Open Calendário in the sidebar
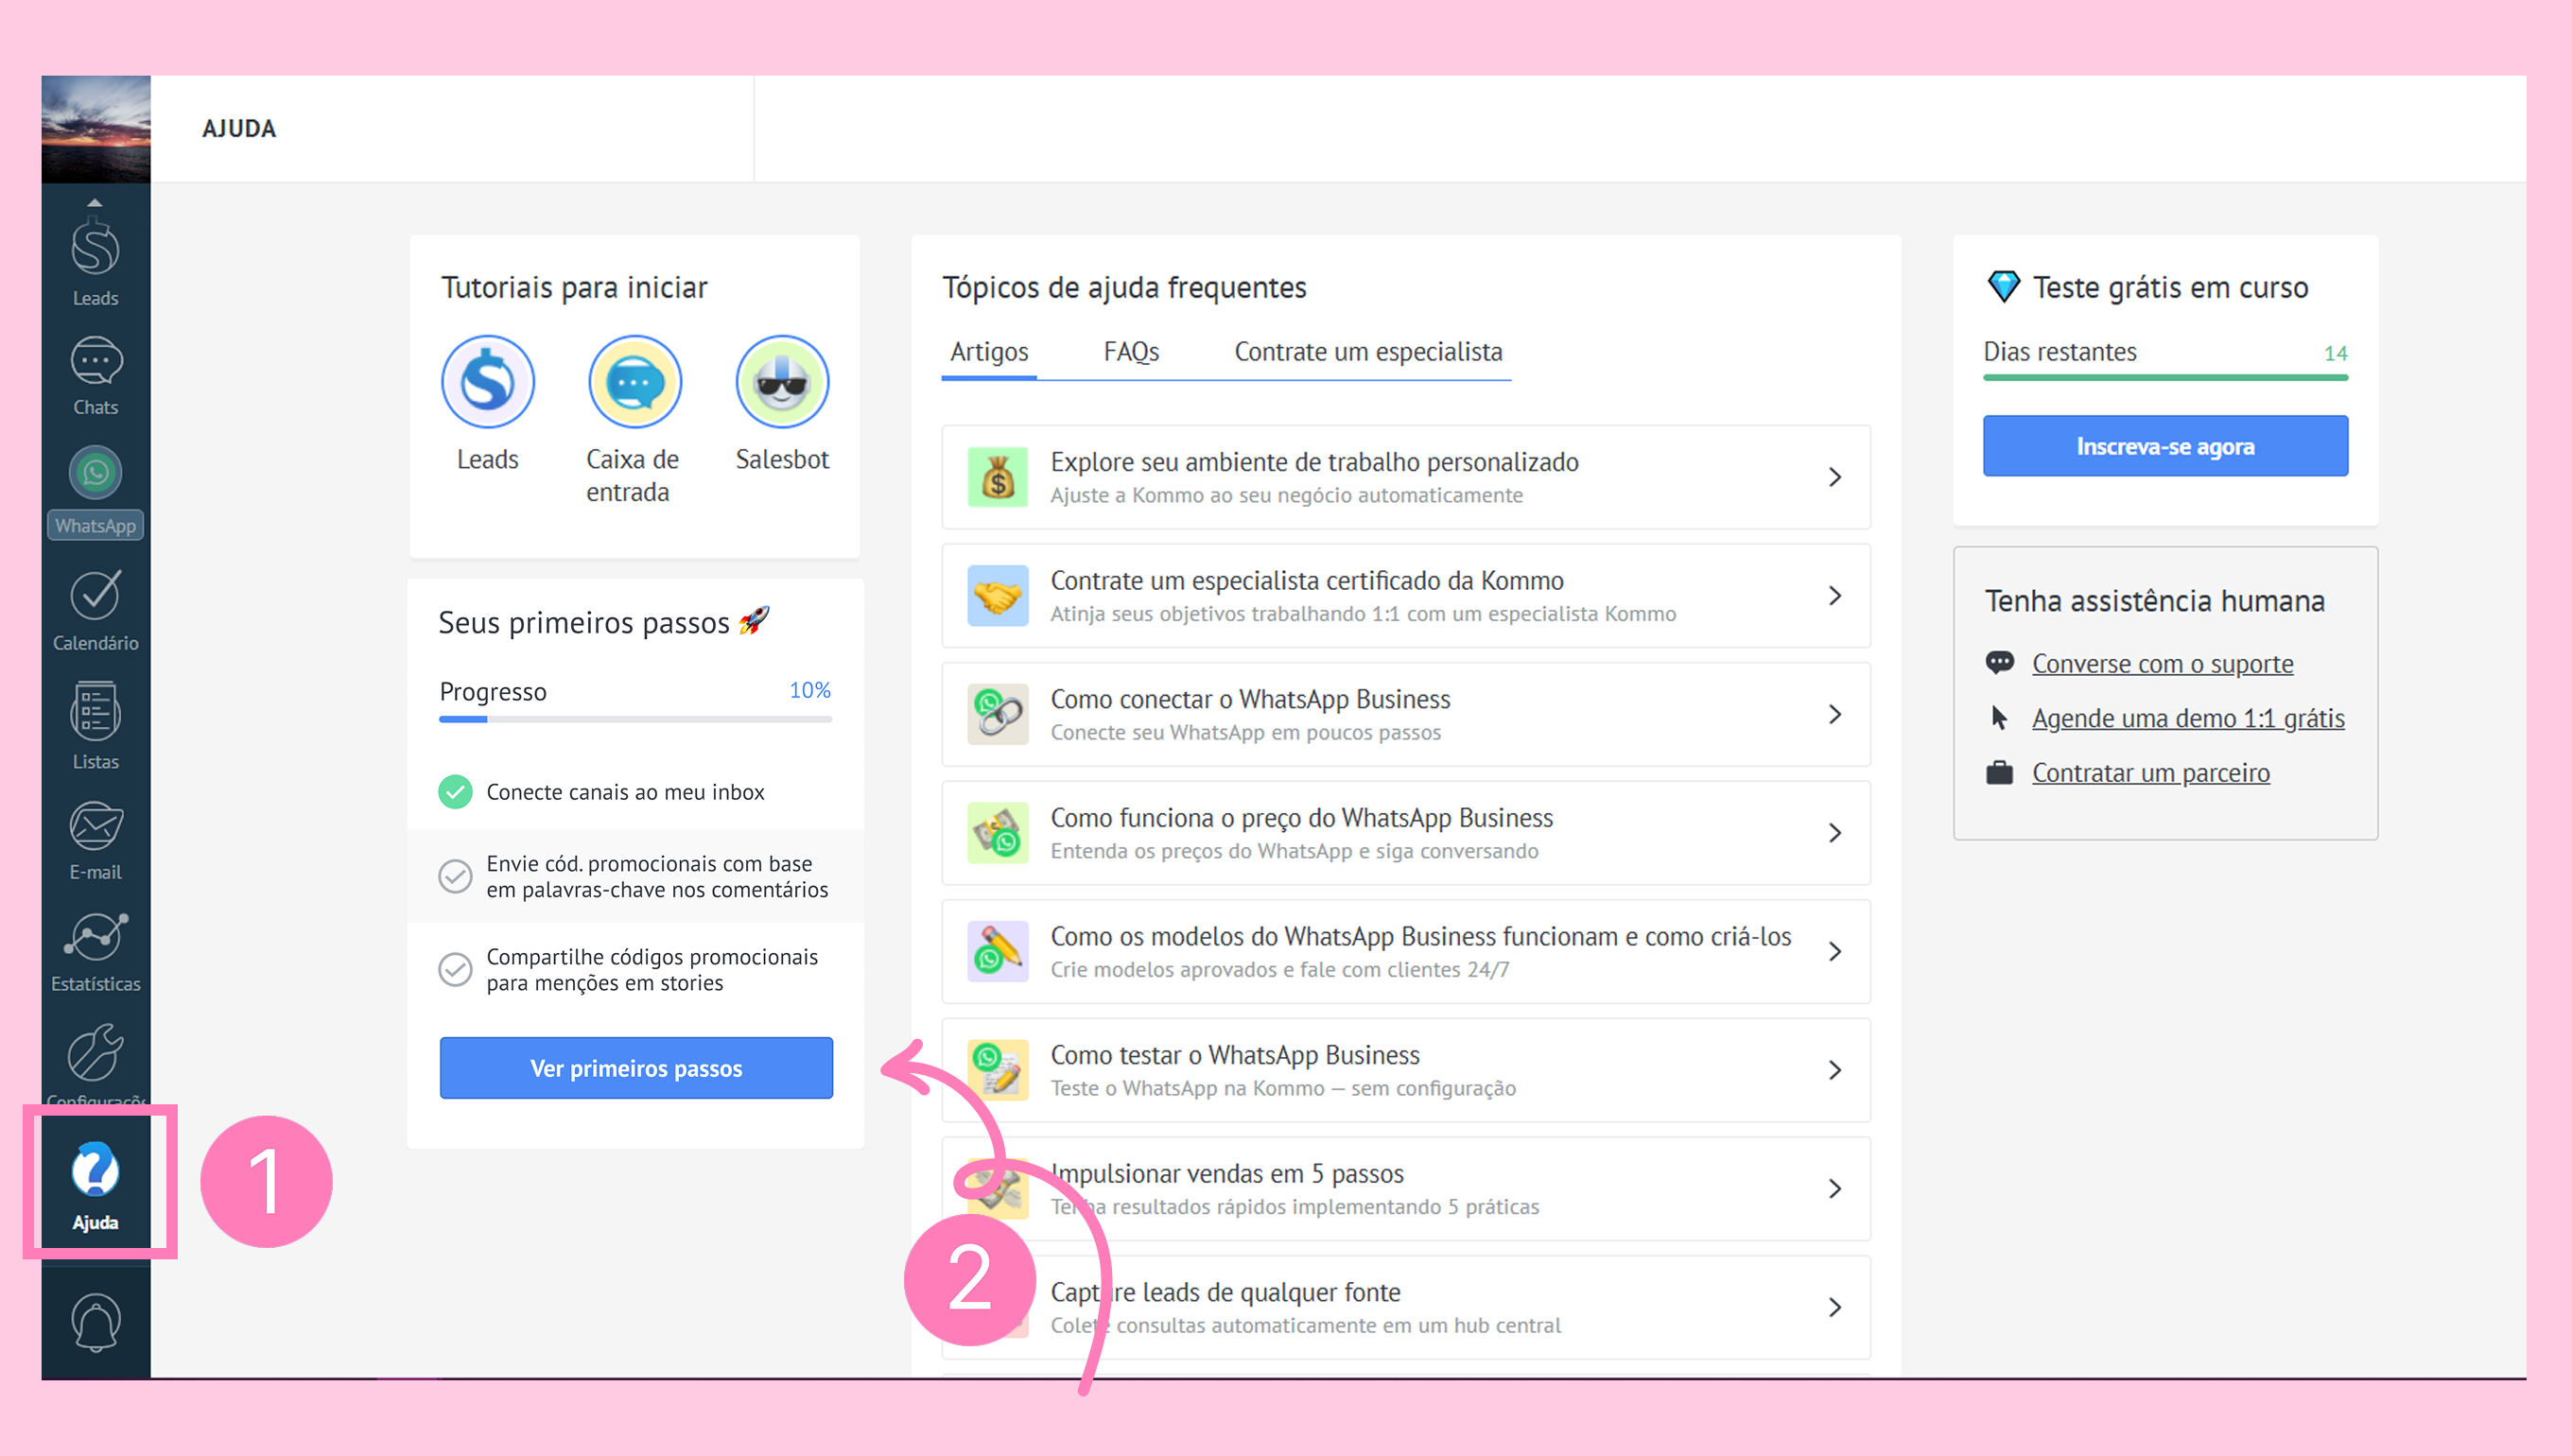The image size is (2572, 1456). [x=95, y=610]
